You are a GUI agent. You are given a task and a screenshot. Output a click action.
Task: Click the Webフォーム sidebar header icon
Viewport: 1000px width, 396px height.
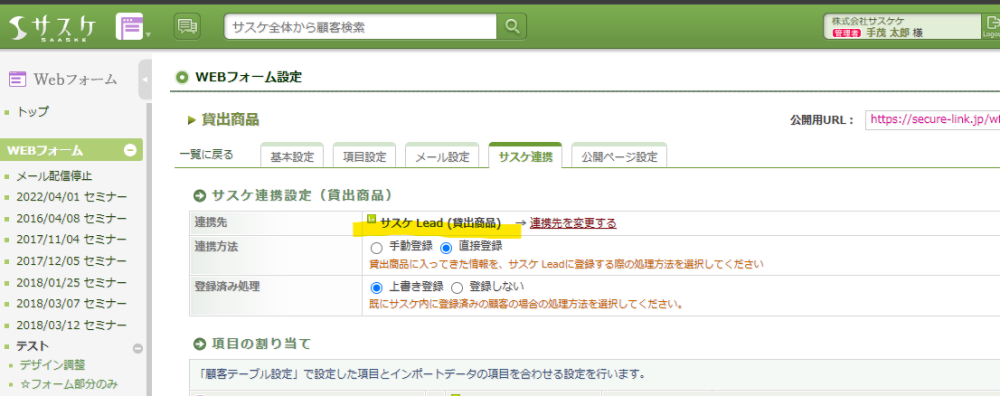18,79
